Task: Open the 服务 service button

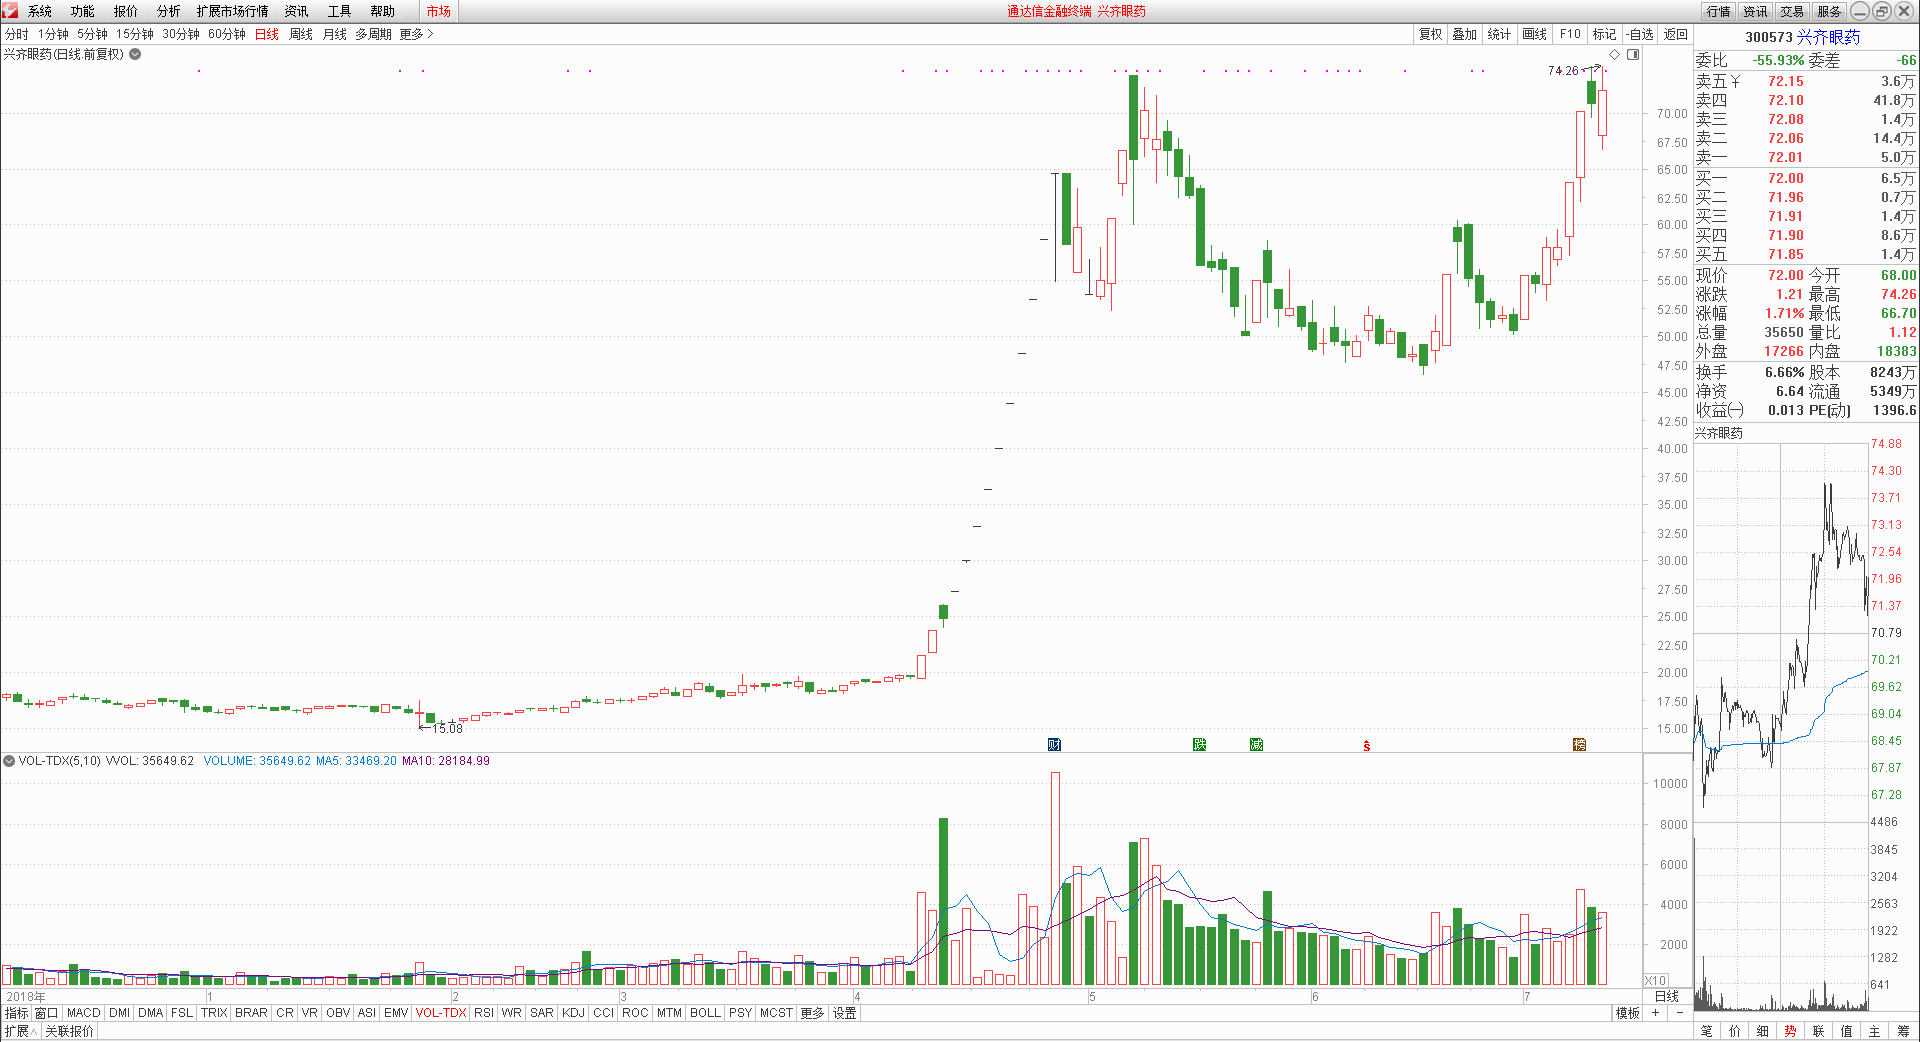Action: tap(1830, 11)
